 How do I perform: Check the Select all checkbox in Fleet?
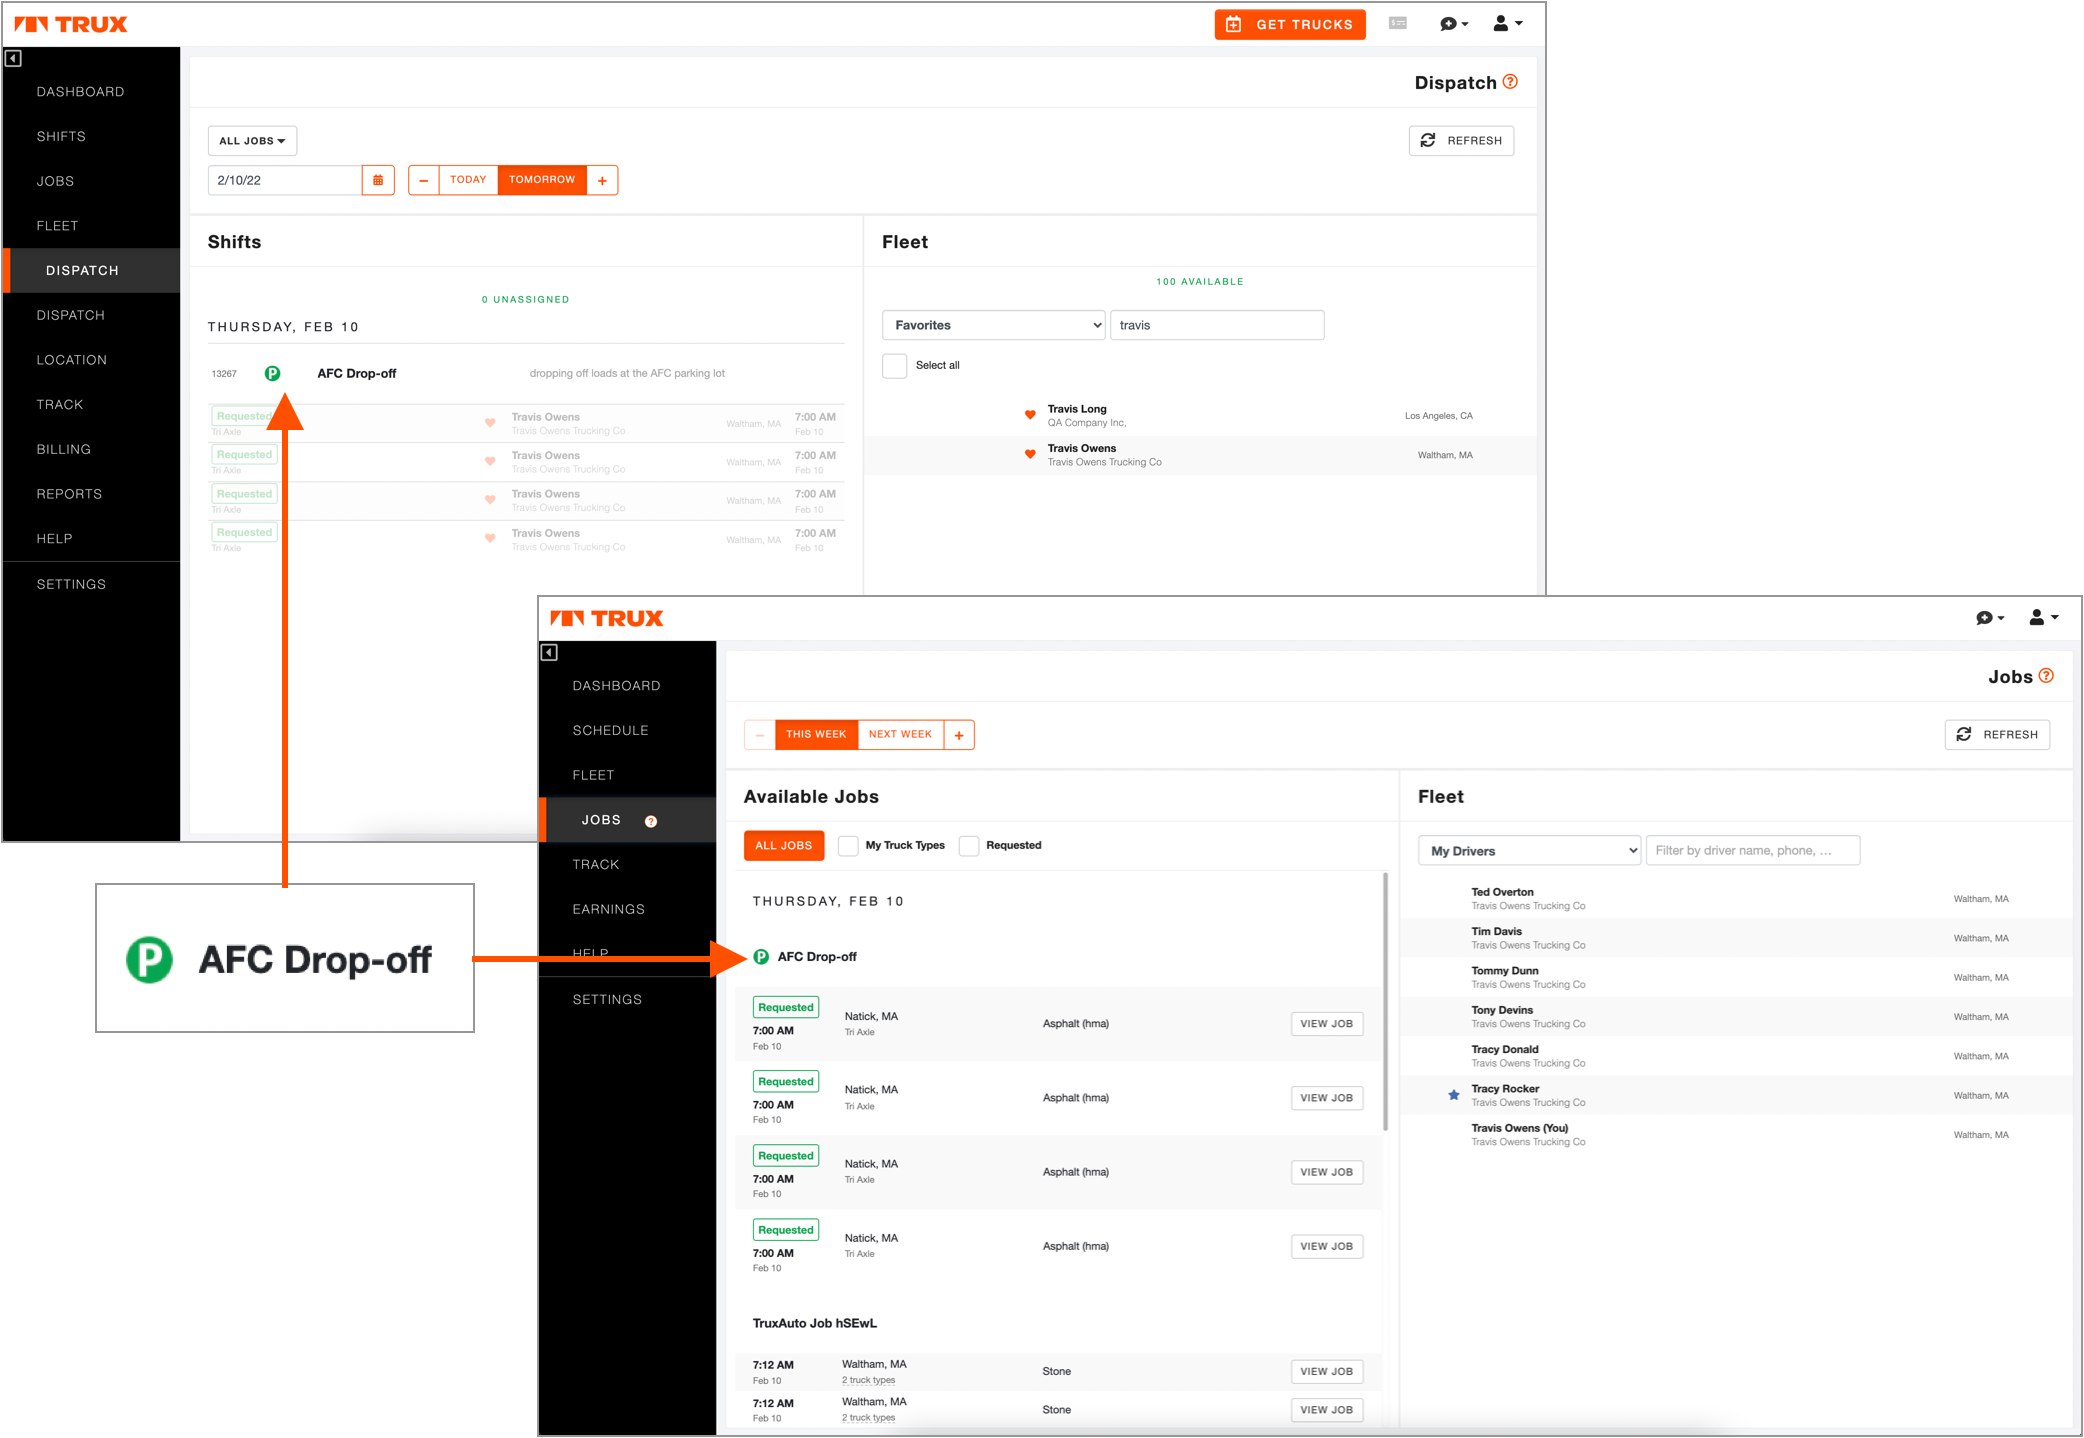pos(895,365)
